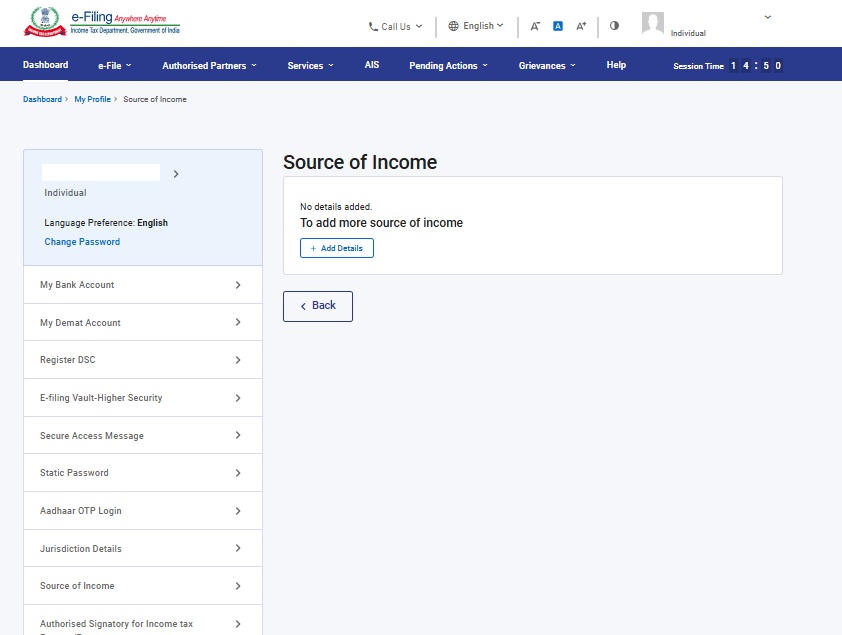Click the Dashboard breadcrumb link
The image size is (842, 635).
coord(42,99)
